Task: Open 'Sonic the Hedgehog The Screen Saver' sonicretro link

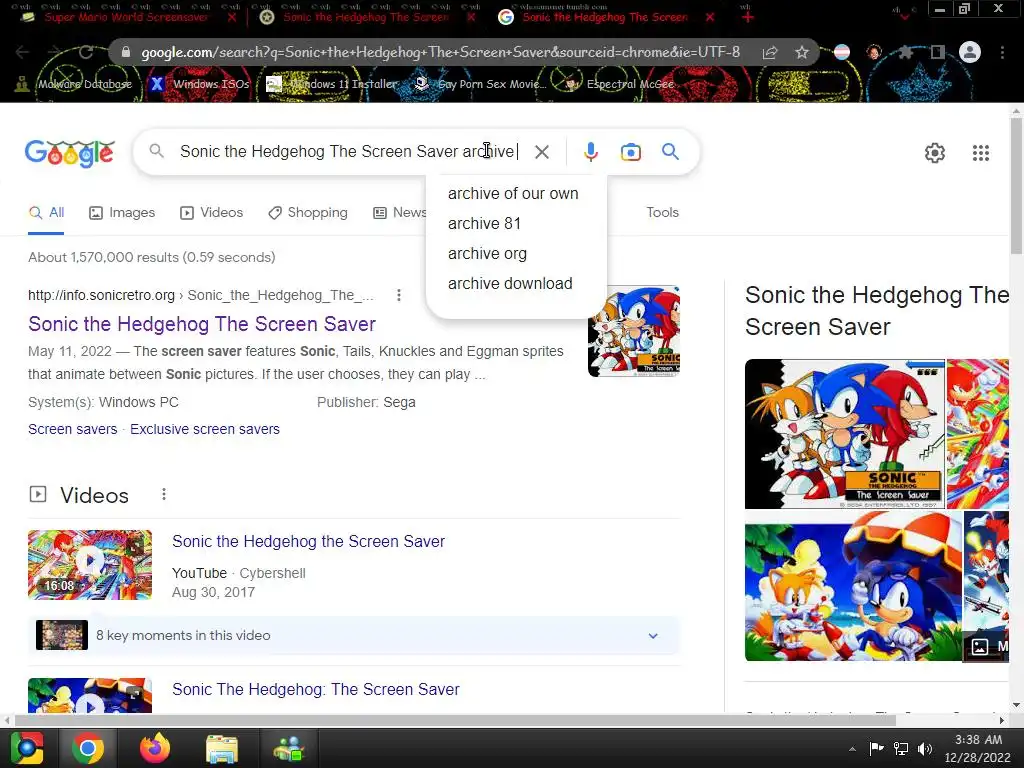Action: click(202, 324)
